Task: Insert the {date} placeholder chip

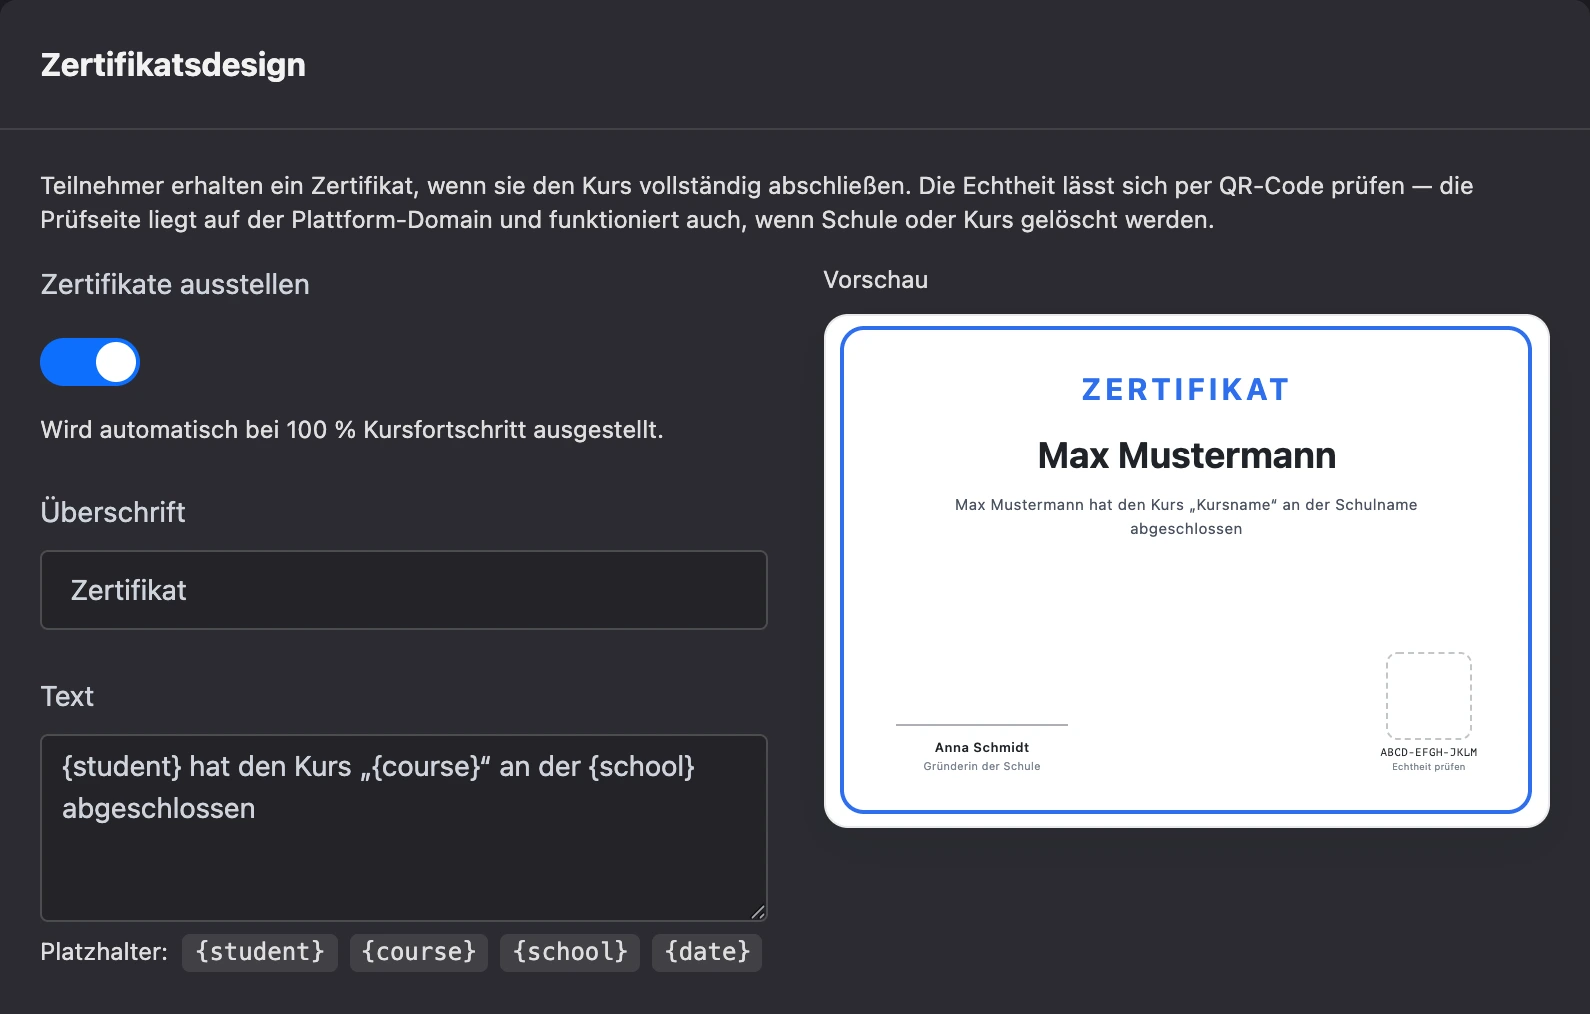Action: click(707, 952)
